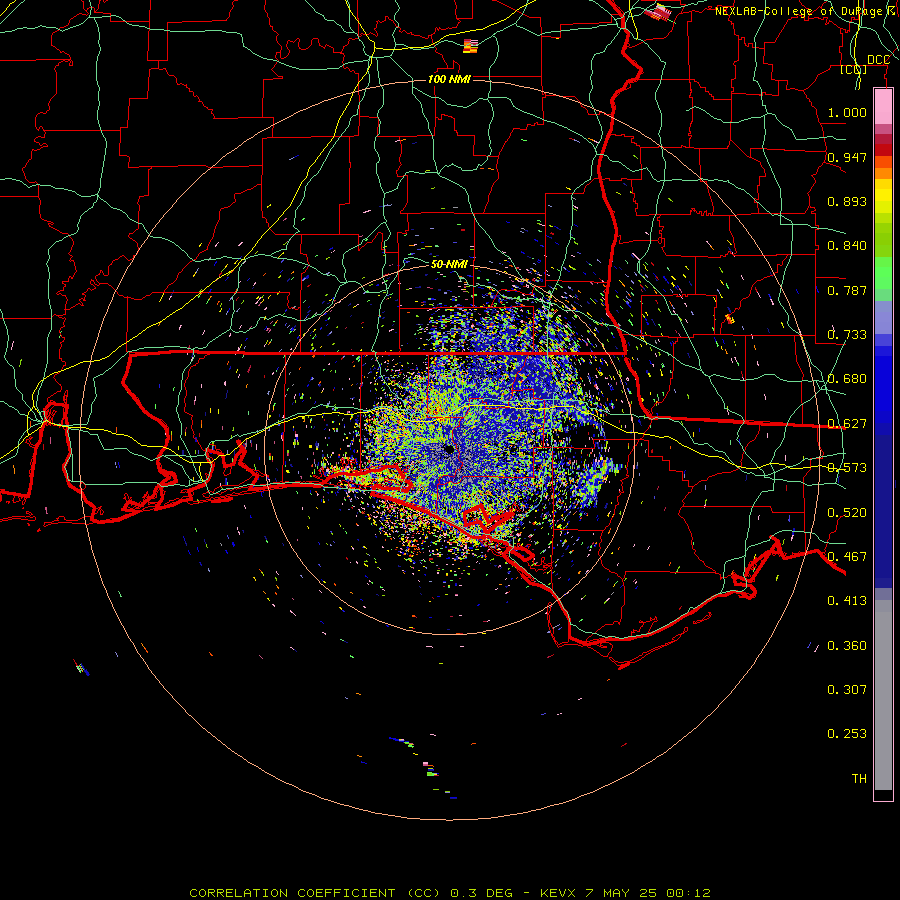The width and height of the screenshot is (900, 900).
Task: Click the 50 NMI range ring label
Action: (449, 264)
